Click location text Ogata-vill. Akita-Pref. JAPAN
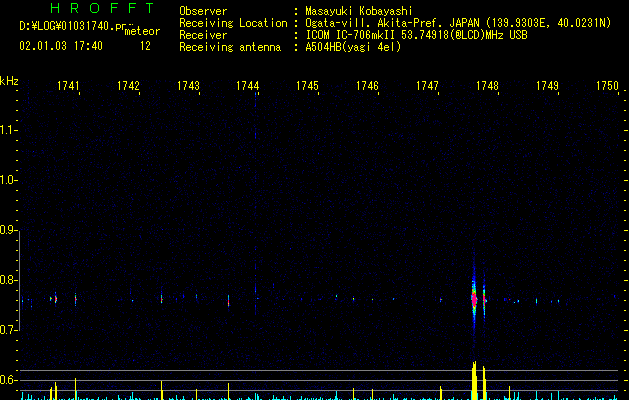The height and width of the screenshot is (400, 629). click(x=392, y=23)
